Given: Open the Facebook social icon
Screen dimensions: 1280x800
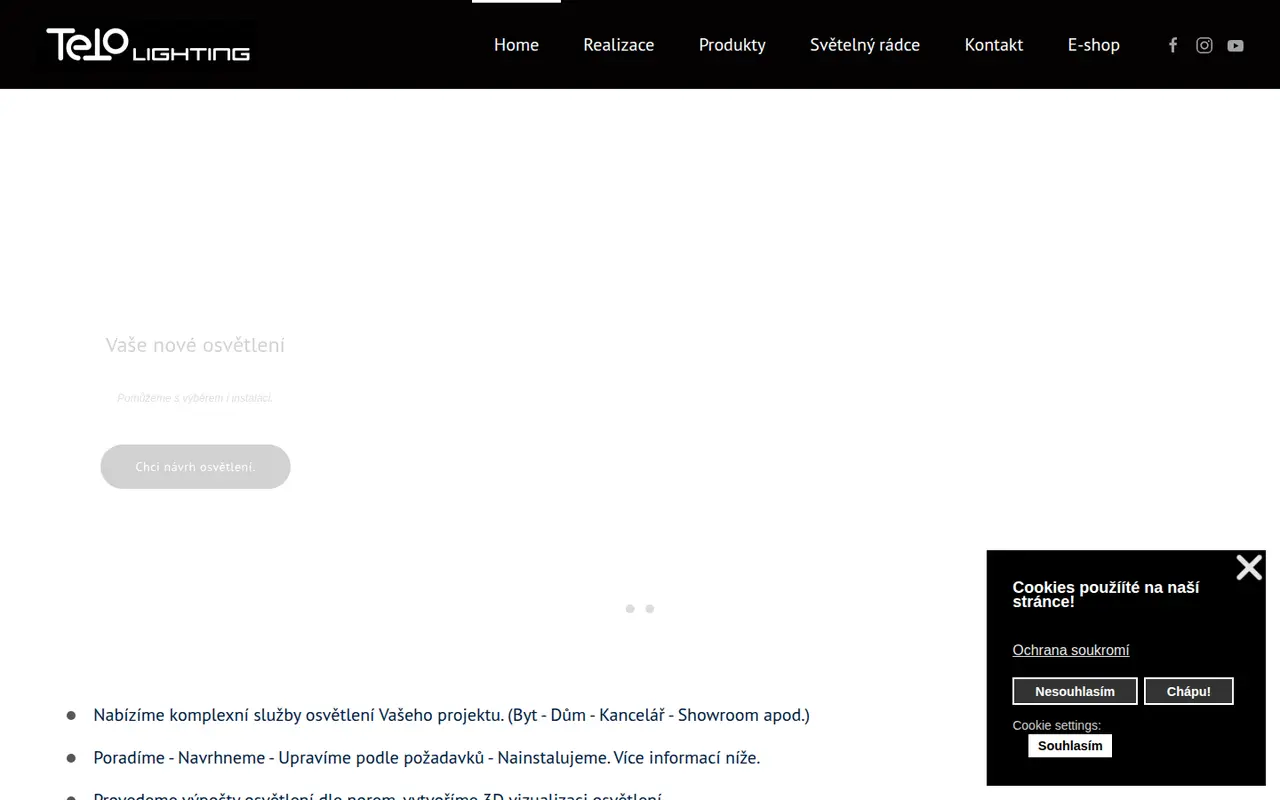Looking at the screenshot, I should coord(1173,45).
